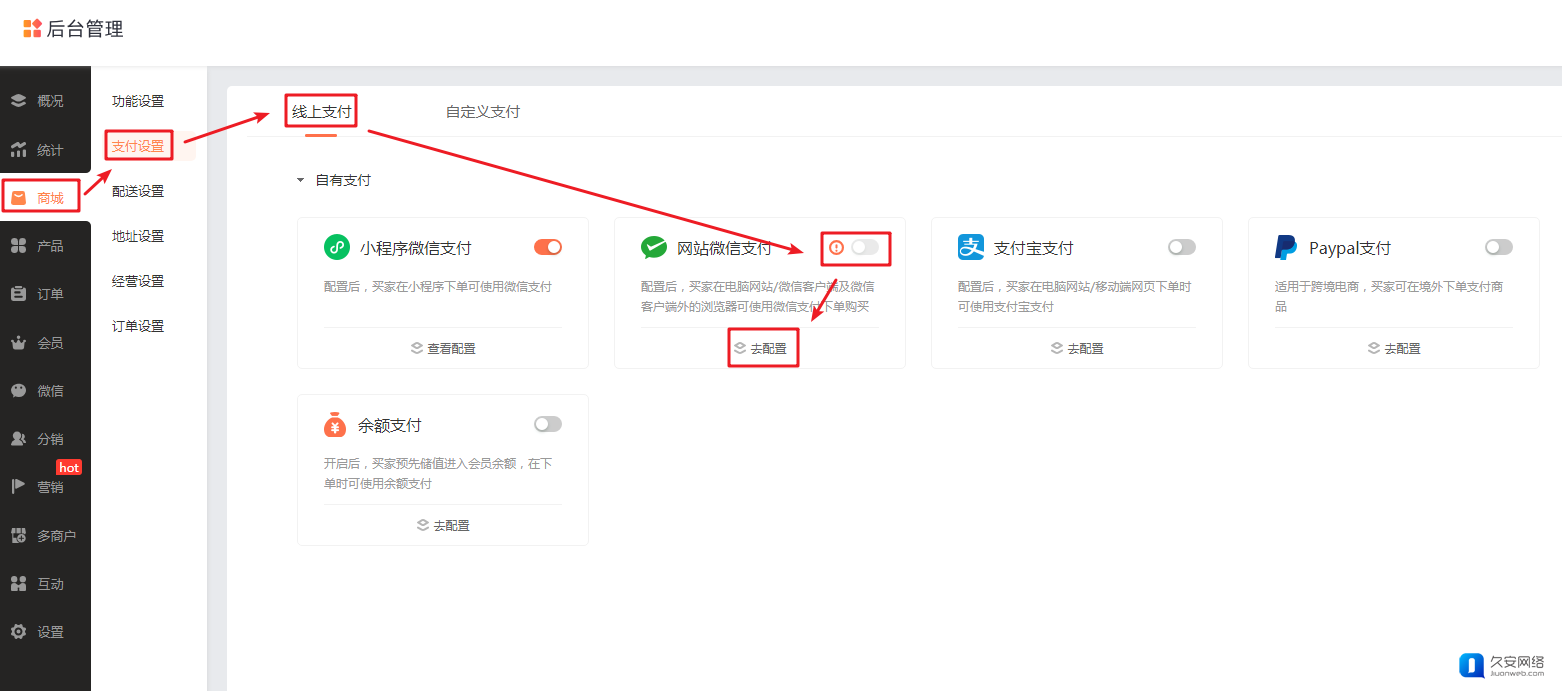Click the 统计 chart icon
Viewport: 1562px width, 691px height.
(18, 150)
